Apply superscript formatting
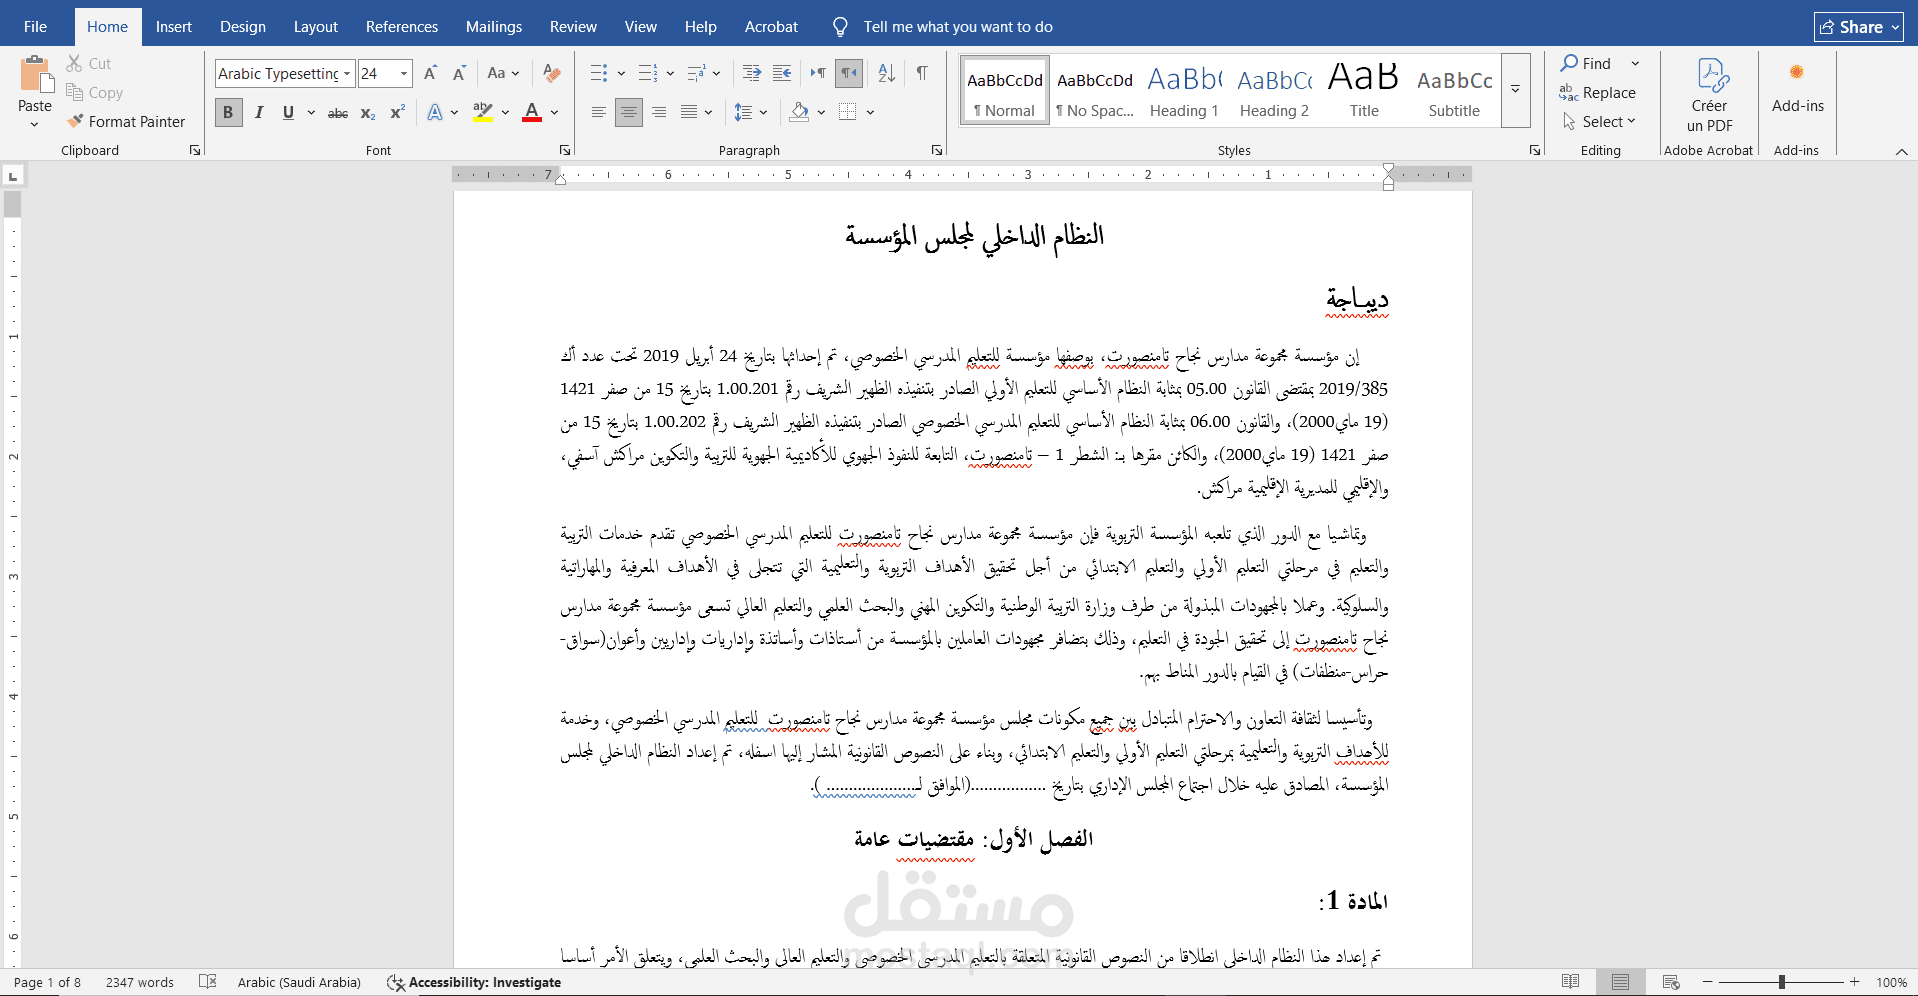The height and width of the screenshot is (996, 1918). (397, 113)
